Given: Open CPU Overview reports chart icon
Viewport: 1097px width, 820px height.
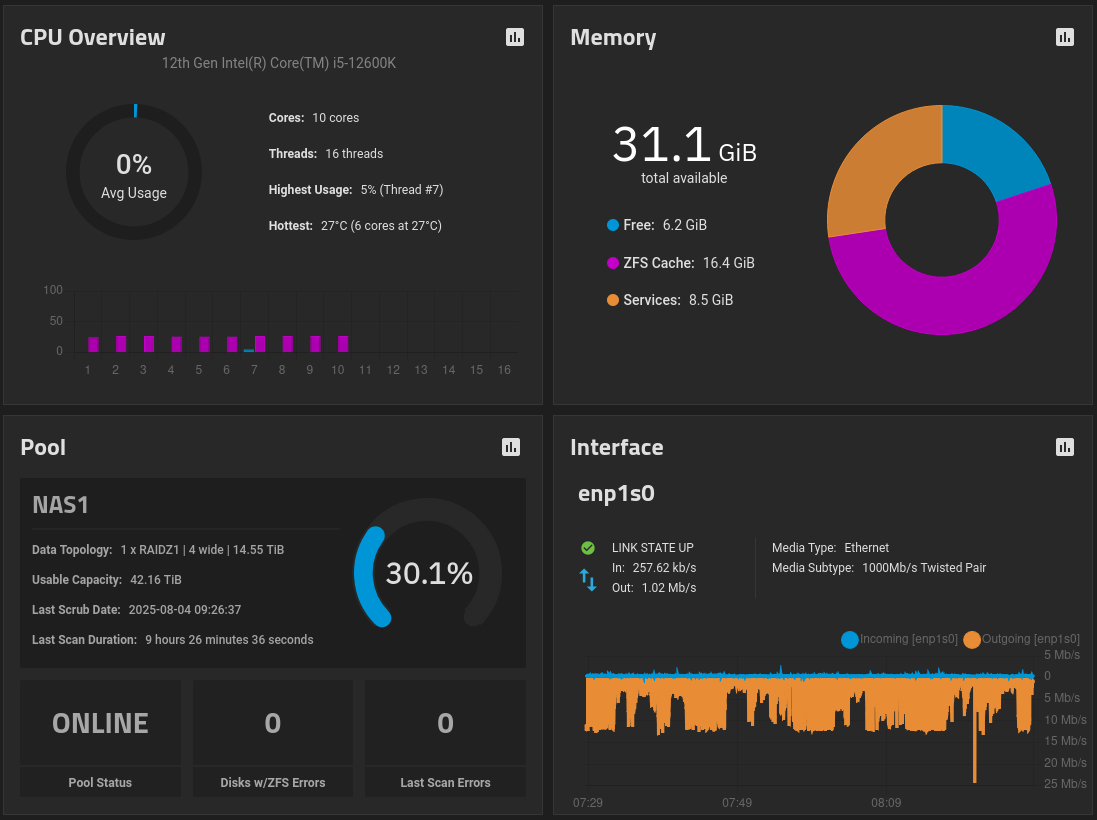Looking at the screenshot, I should tap(515, 37).
